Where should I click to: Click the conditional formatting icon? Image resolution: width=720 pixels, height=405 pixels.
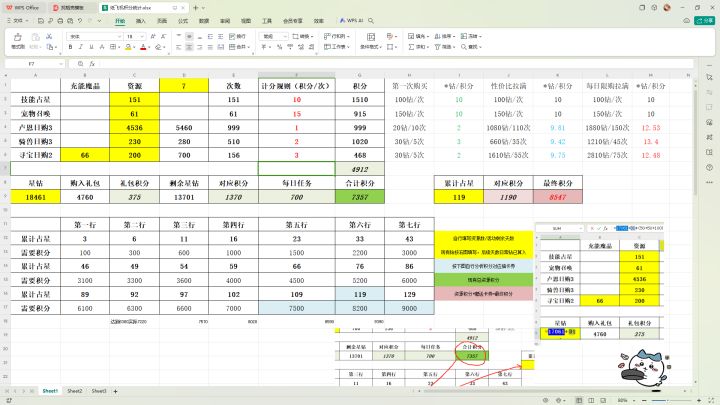click(371, 37)
